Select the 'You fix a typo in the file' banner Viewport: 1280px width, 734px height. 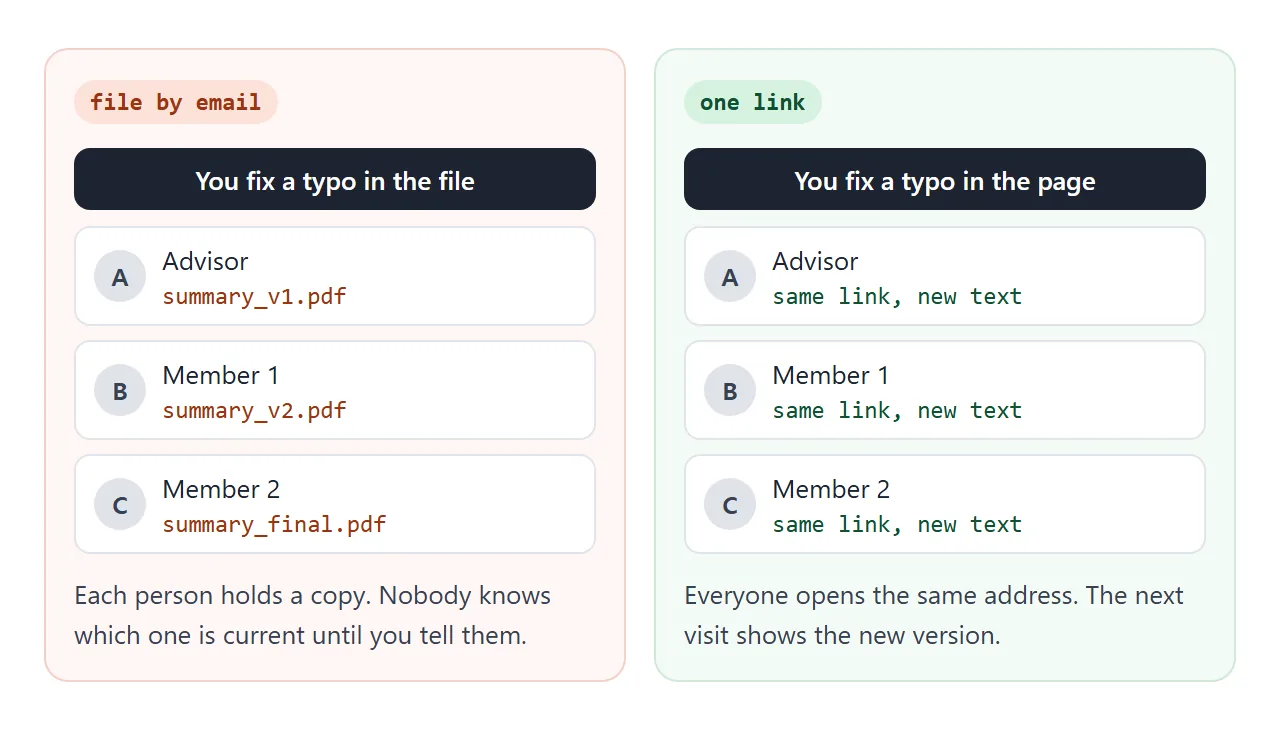click(335, 180)
